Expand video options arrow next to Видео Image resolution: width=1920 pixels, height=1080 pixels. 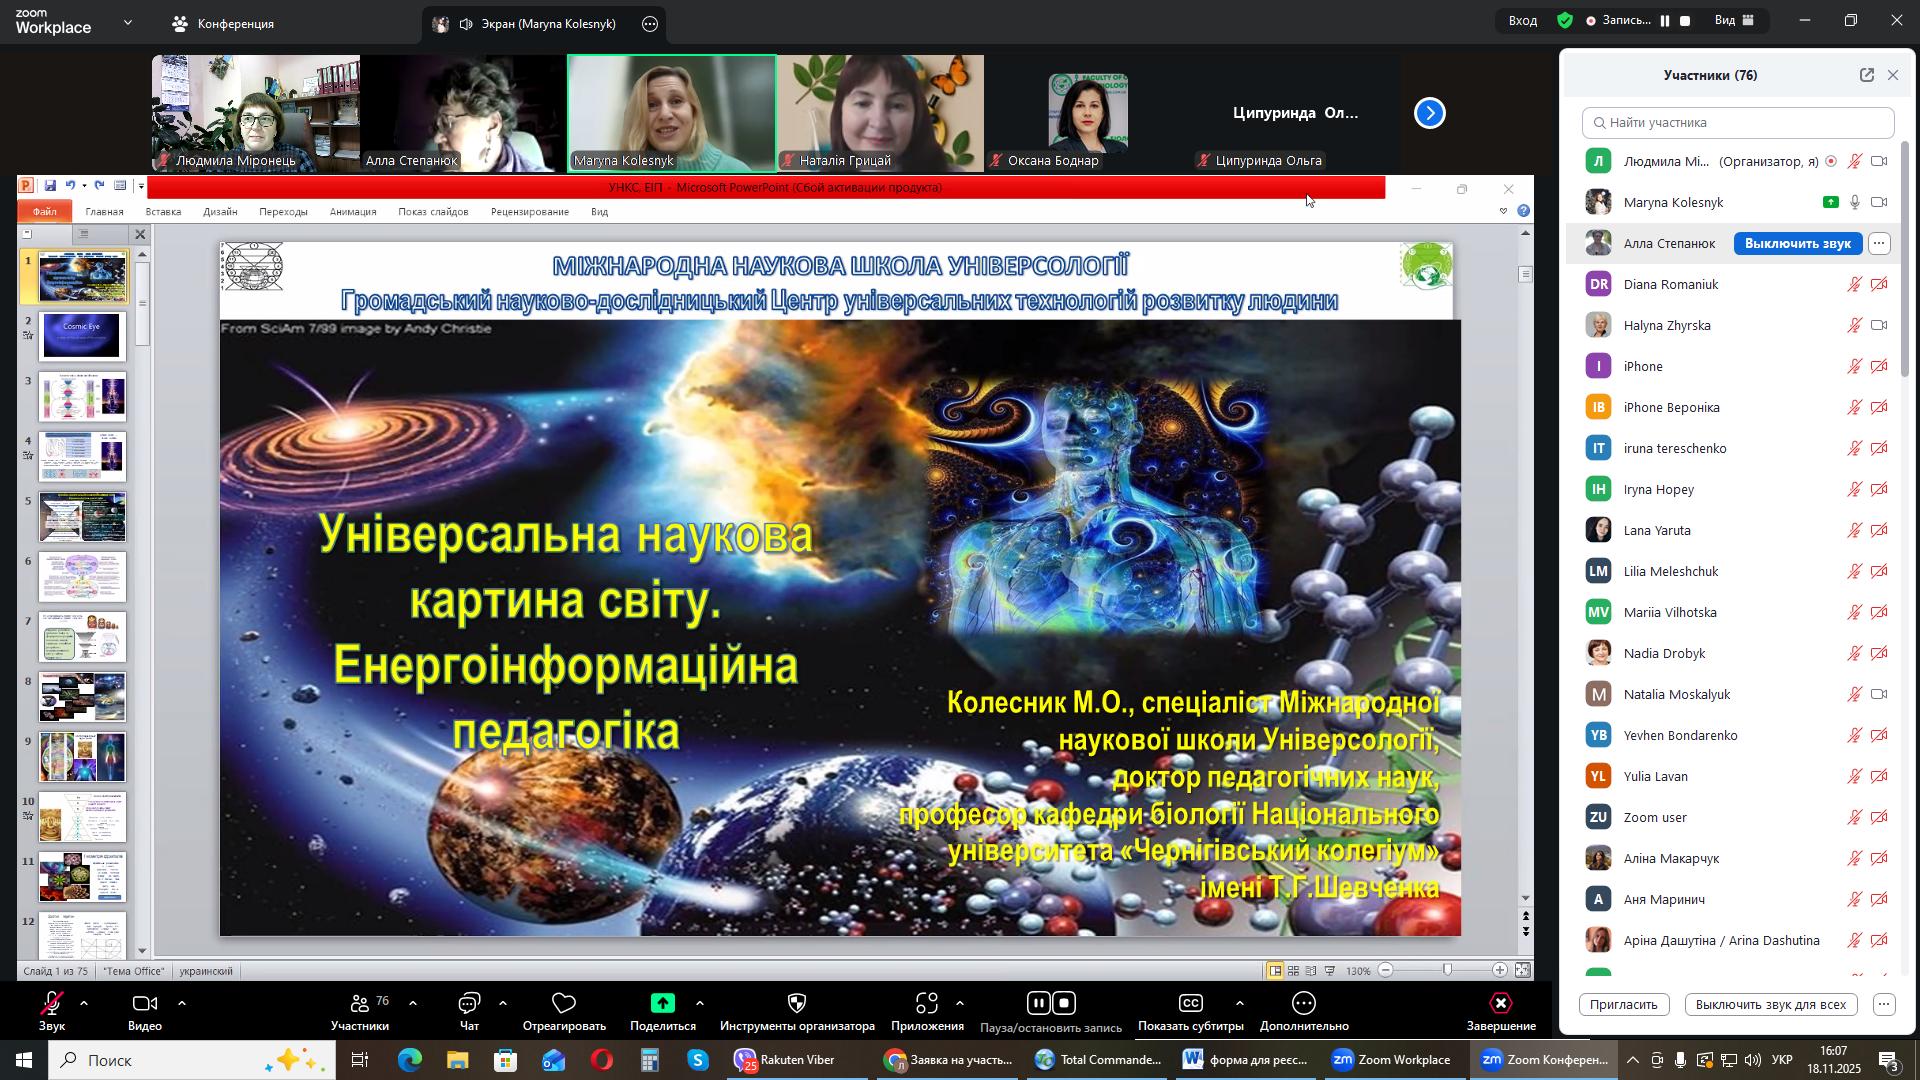pos(182,1004)
